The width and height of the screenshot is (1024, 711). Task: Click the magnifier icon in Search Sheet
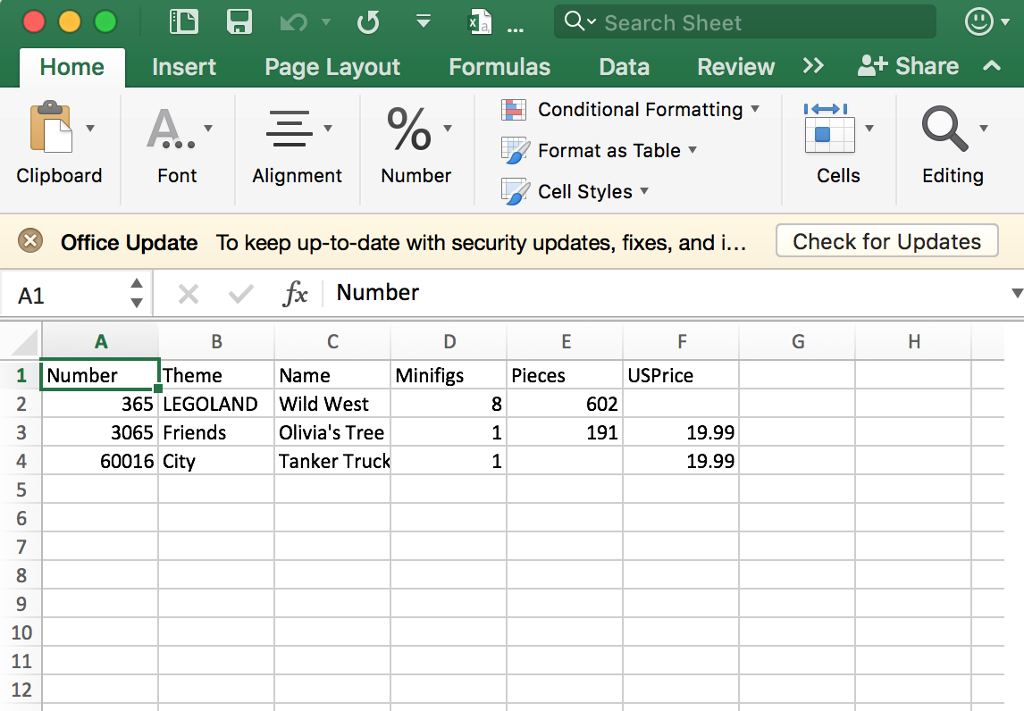574,22
